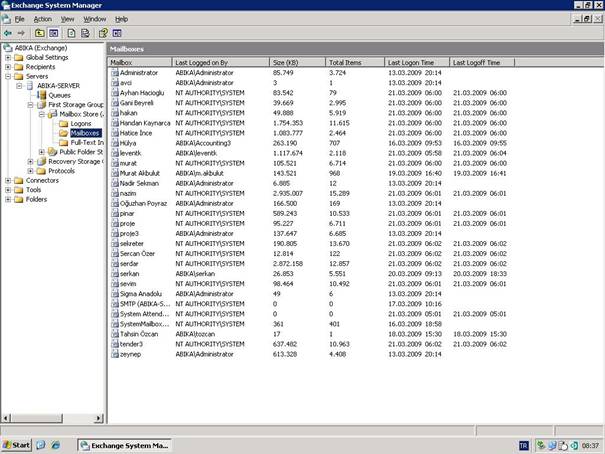Open the Window menu
605x454 pixels.
pos(95,19)
